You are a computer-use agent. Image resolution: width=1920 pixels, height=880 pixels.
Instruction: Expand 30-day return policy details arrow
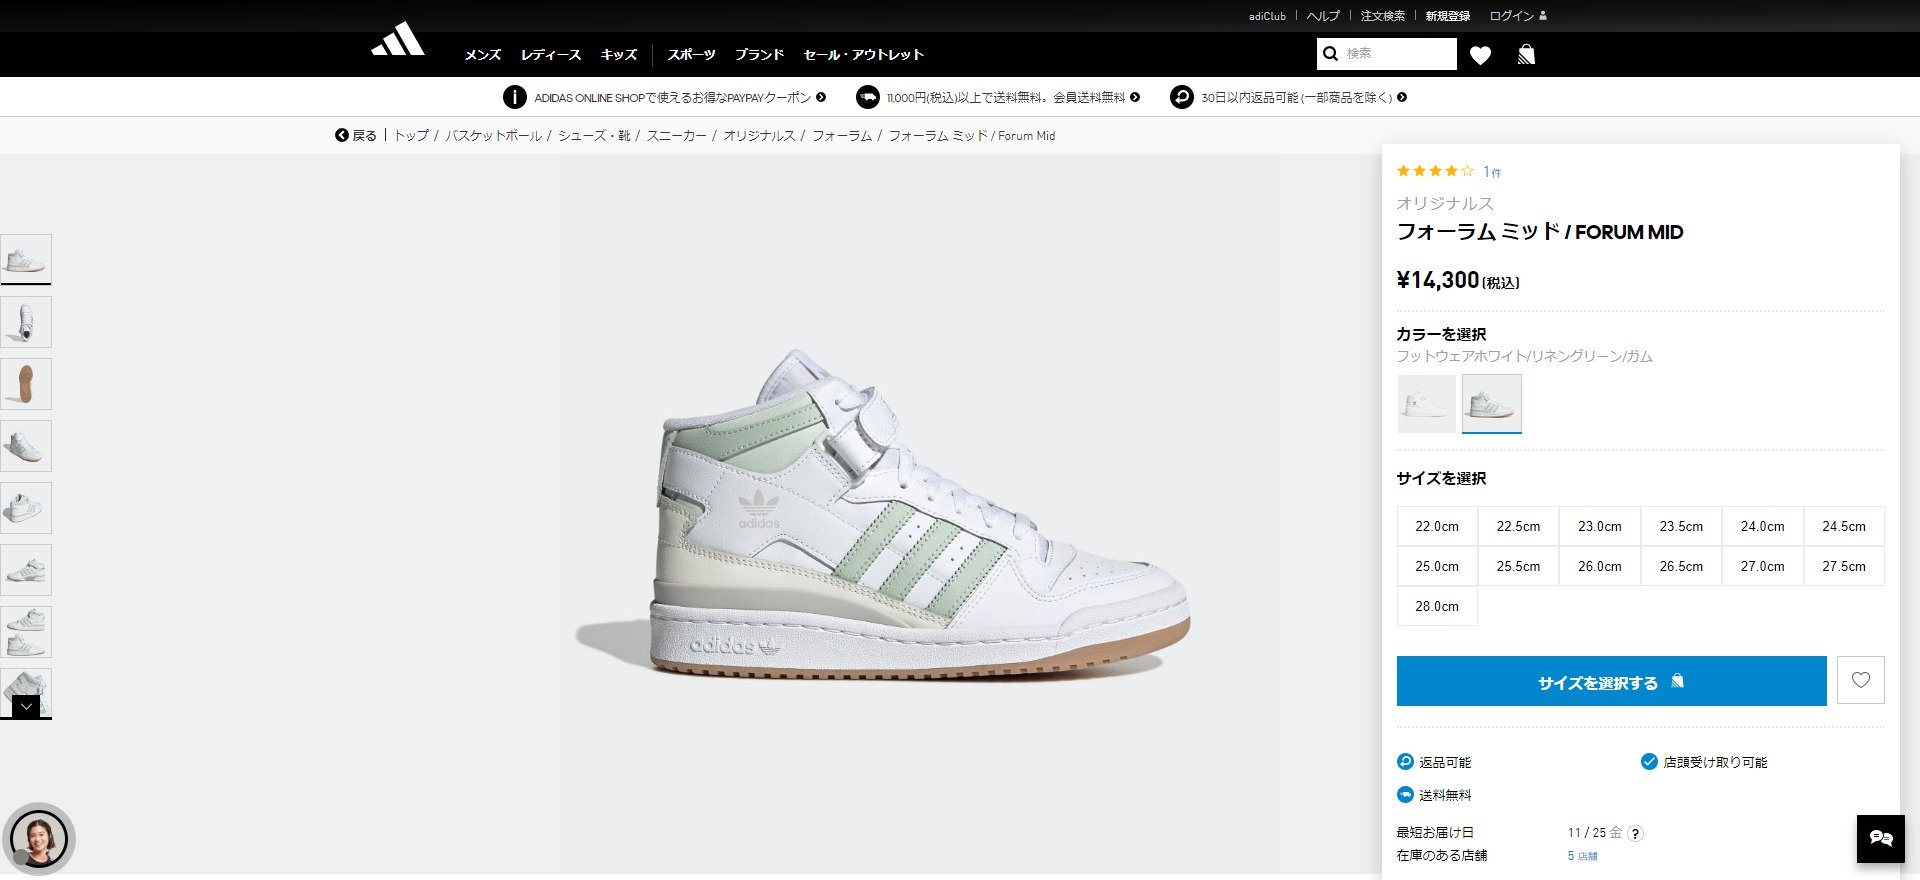(1402, 97)
